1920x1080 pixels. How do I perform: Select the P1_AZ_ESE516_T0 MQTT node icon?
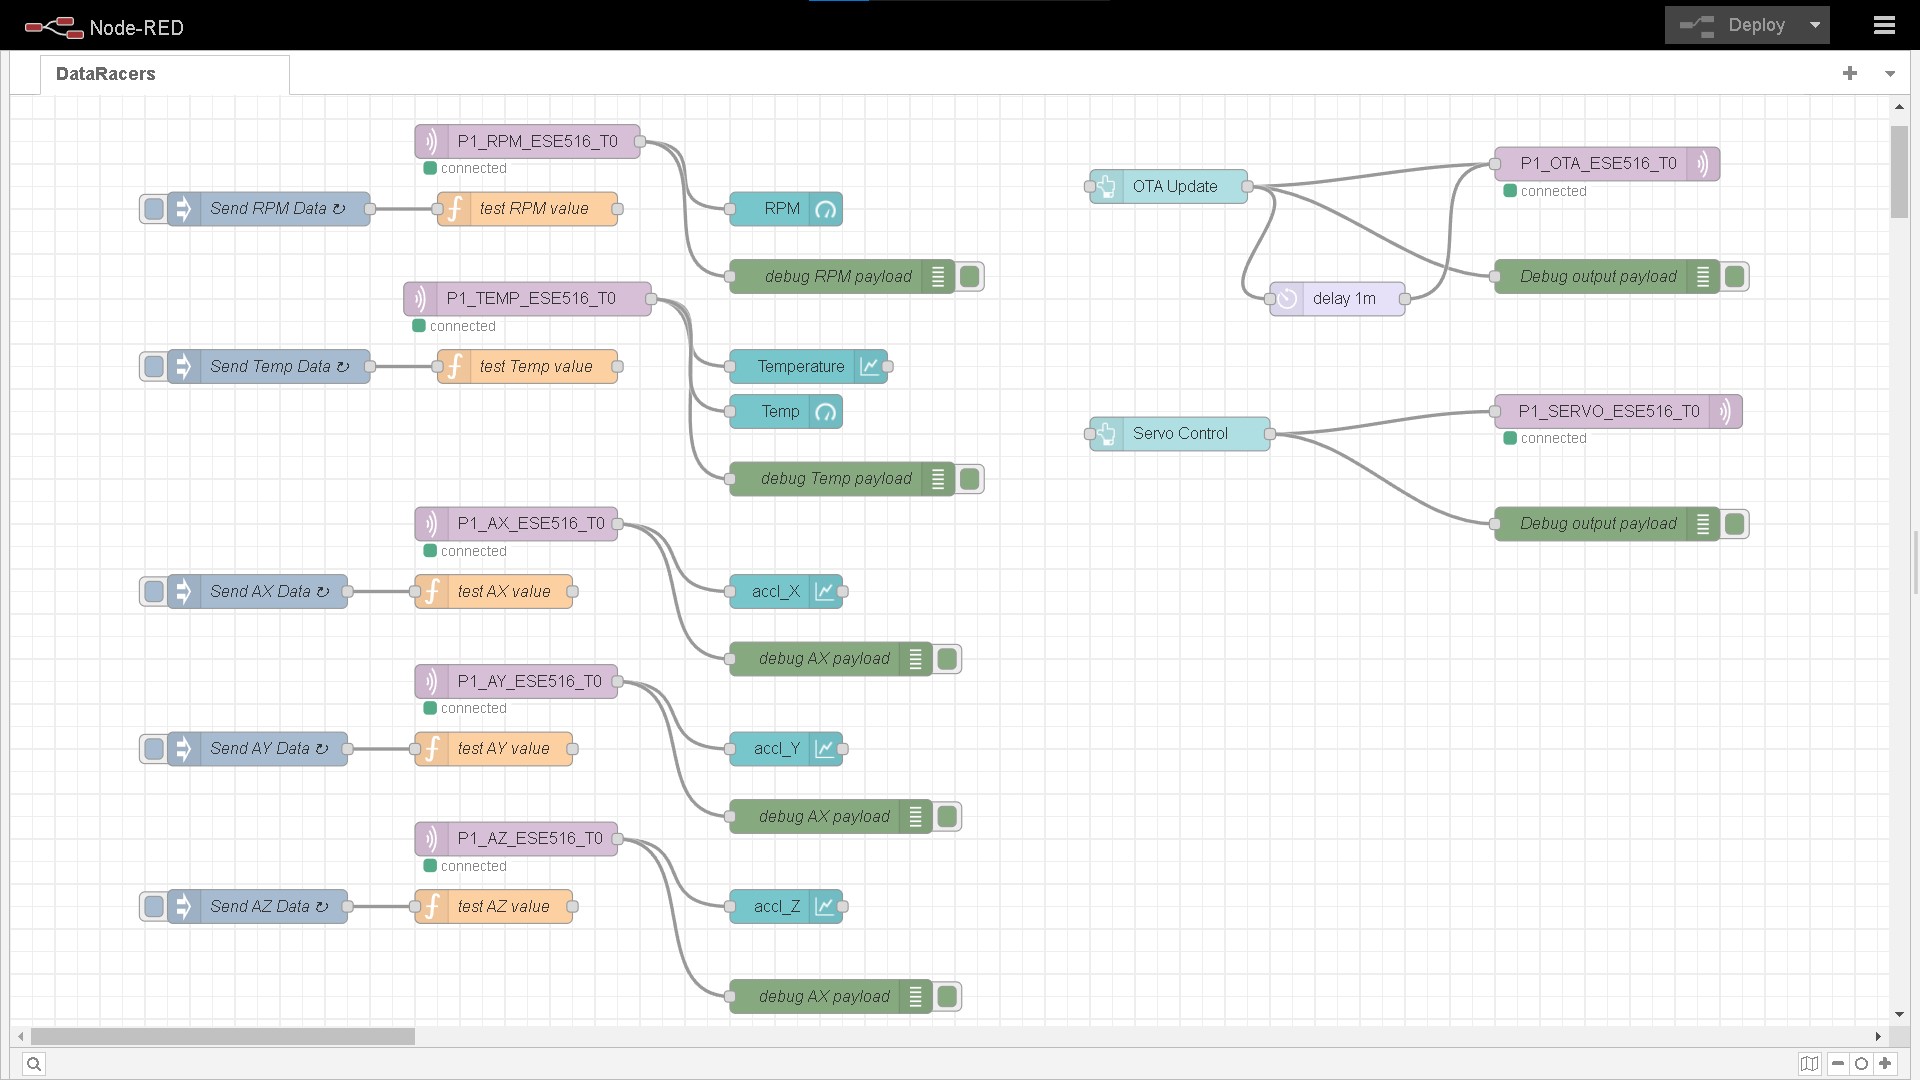[x=431, y=839]
